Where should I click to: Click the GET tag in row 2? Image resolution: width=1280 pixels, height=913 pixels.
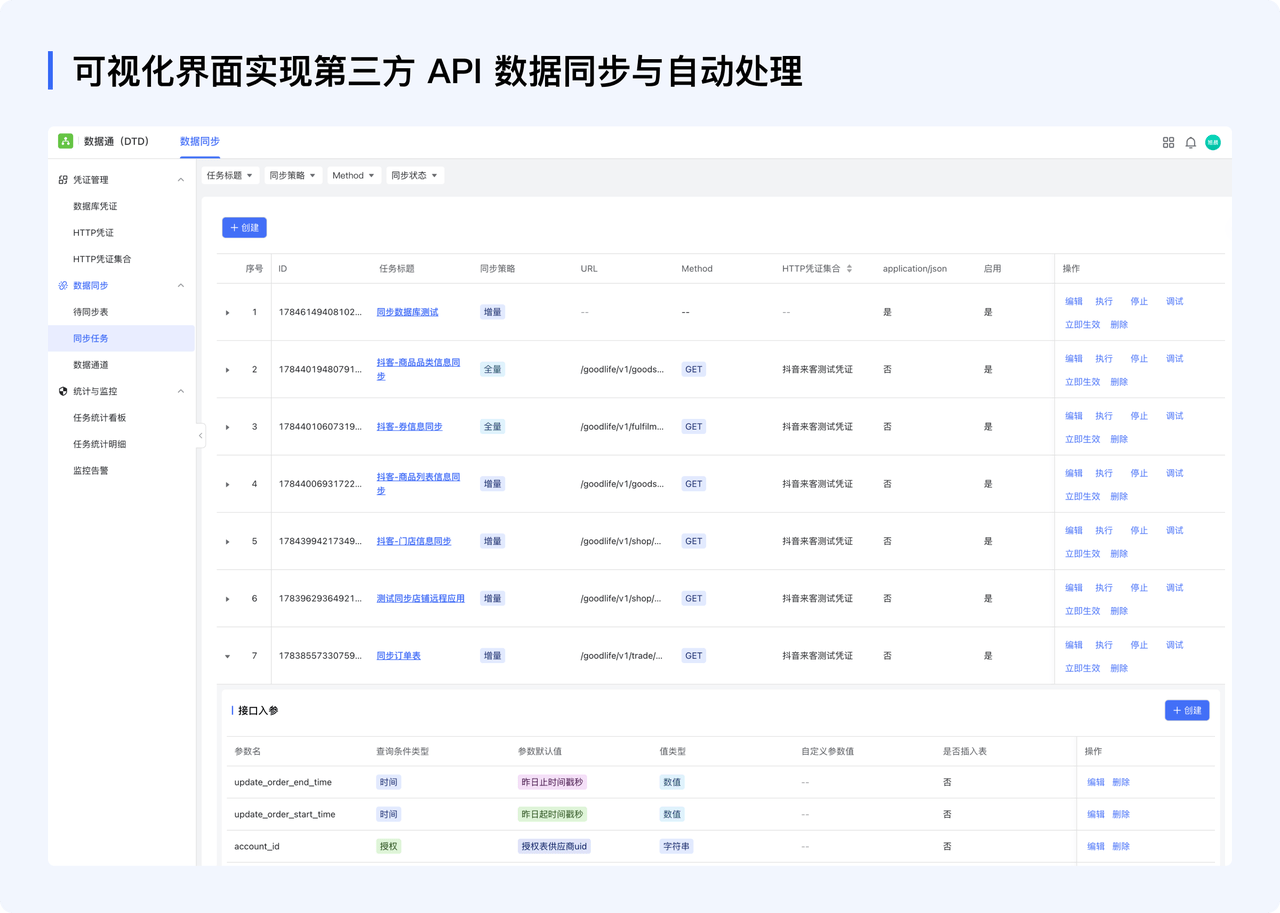pyautogui.click(x=694, y=369)
